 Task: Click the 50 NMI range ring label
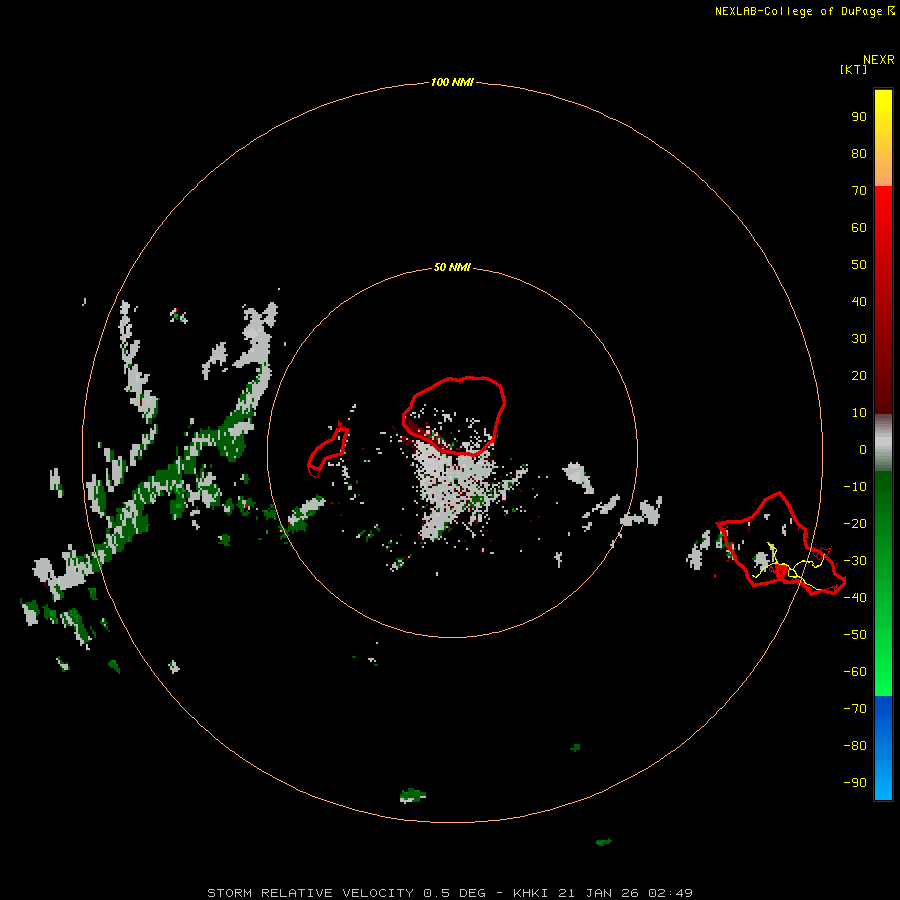tap(452, 267)
